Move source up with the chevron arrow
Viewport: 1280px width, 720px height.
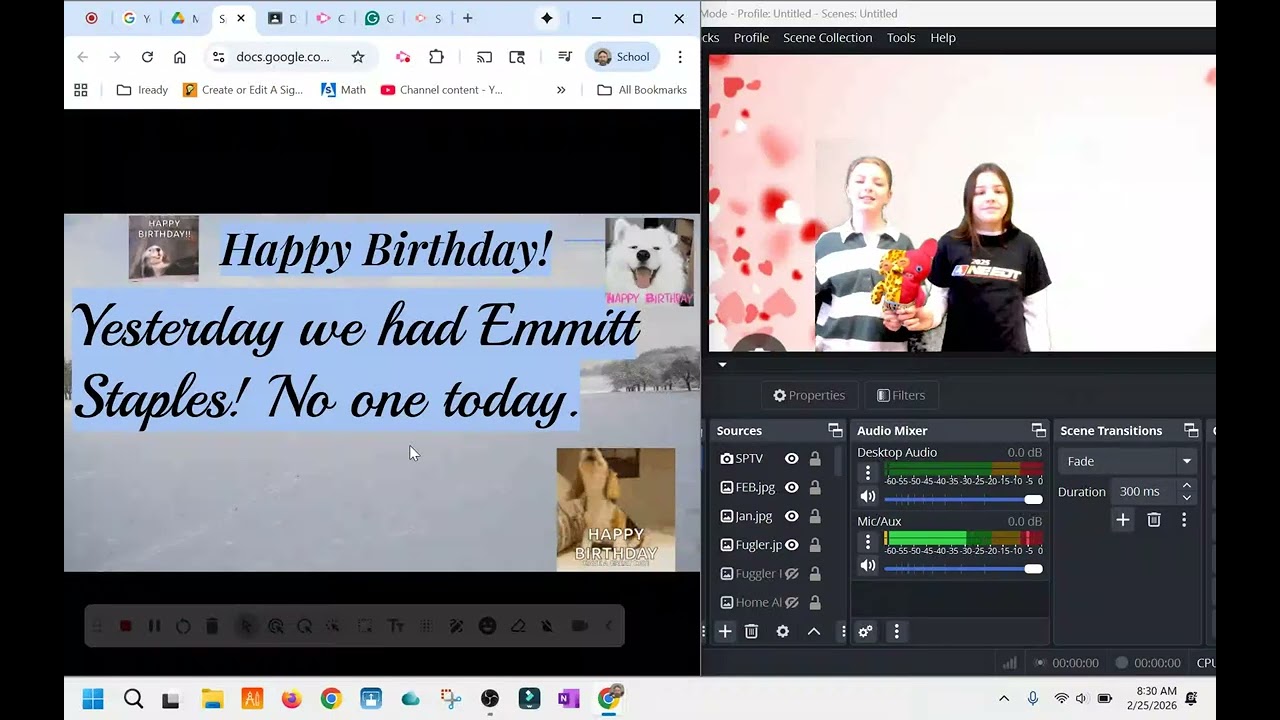click(814, 632)
